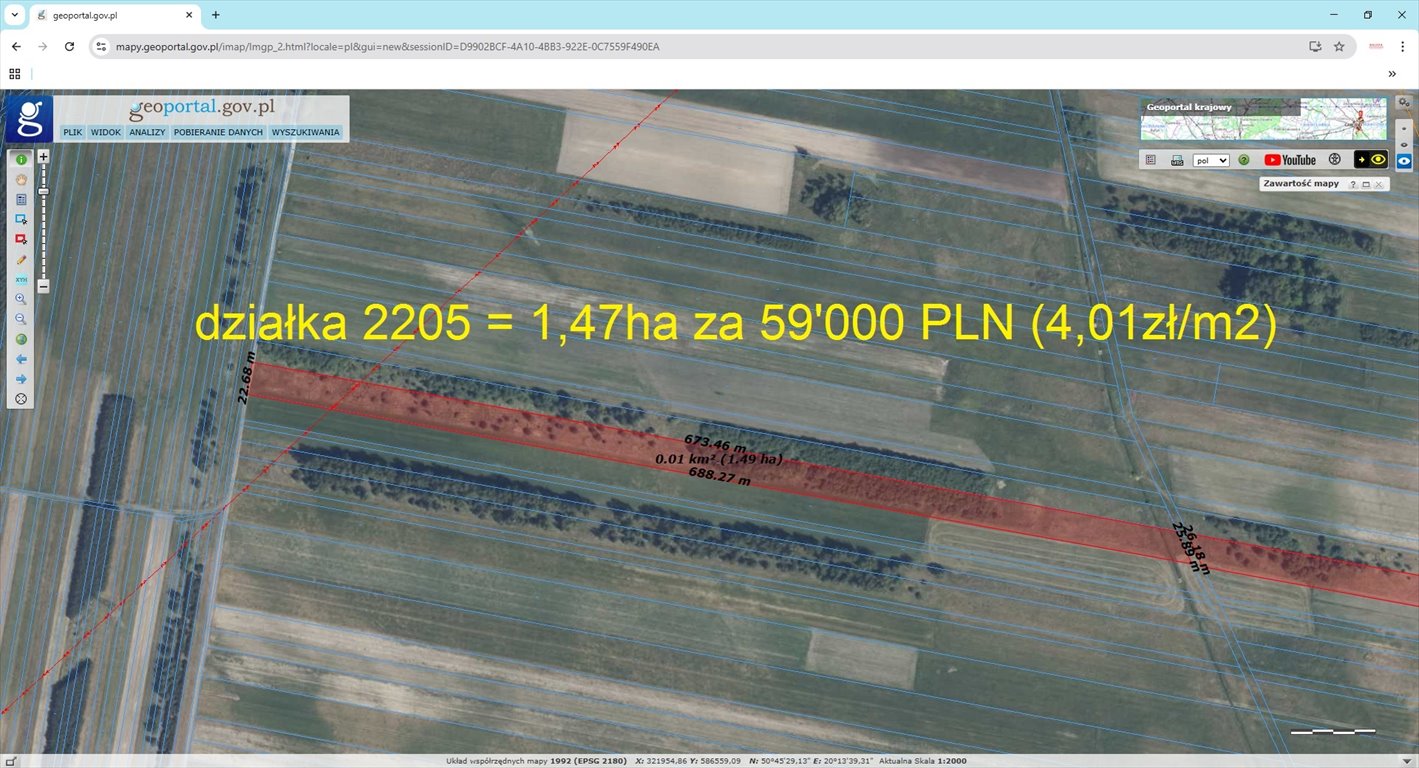Image resolution: width=1419 pixels, height=768 pixels.
Task: Choose the pencil drawing tool
Action: [x=20, y=260]
